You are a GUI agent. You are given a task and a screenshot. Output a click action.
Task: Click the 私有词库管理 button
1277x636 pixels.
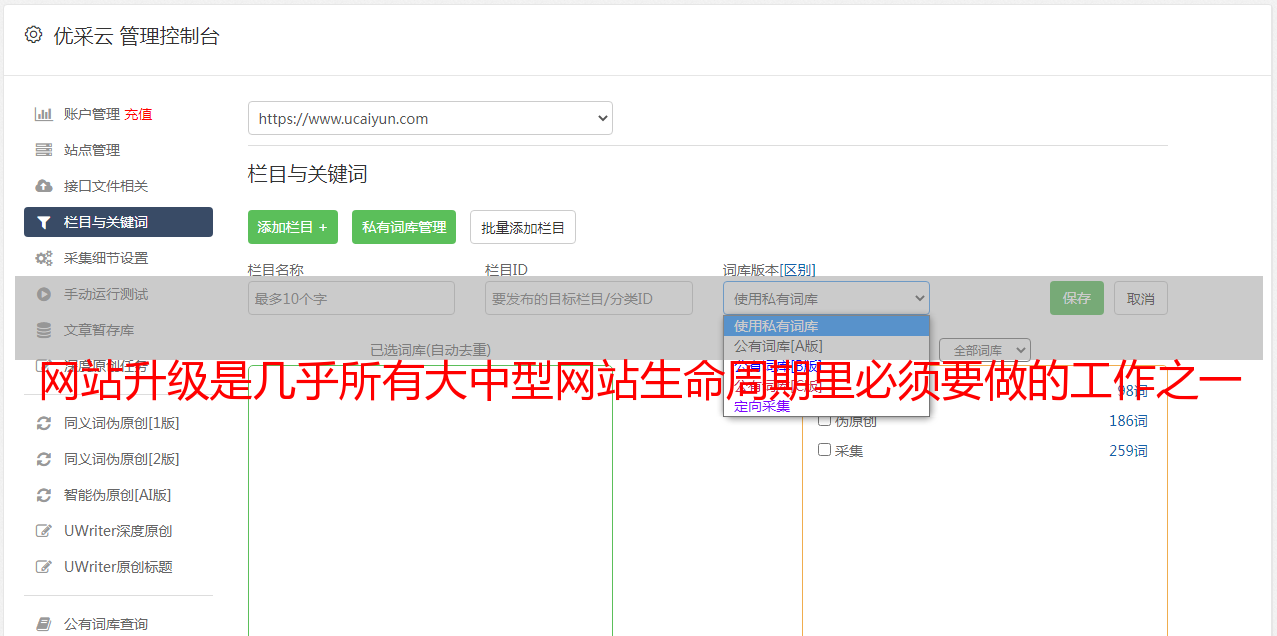click(404, 227)
